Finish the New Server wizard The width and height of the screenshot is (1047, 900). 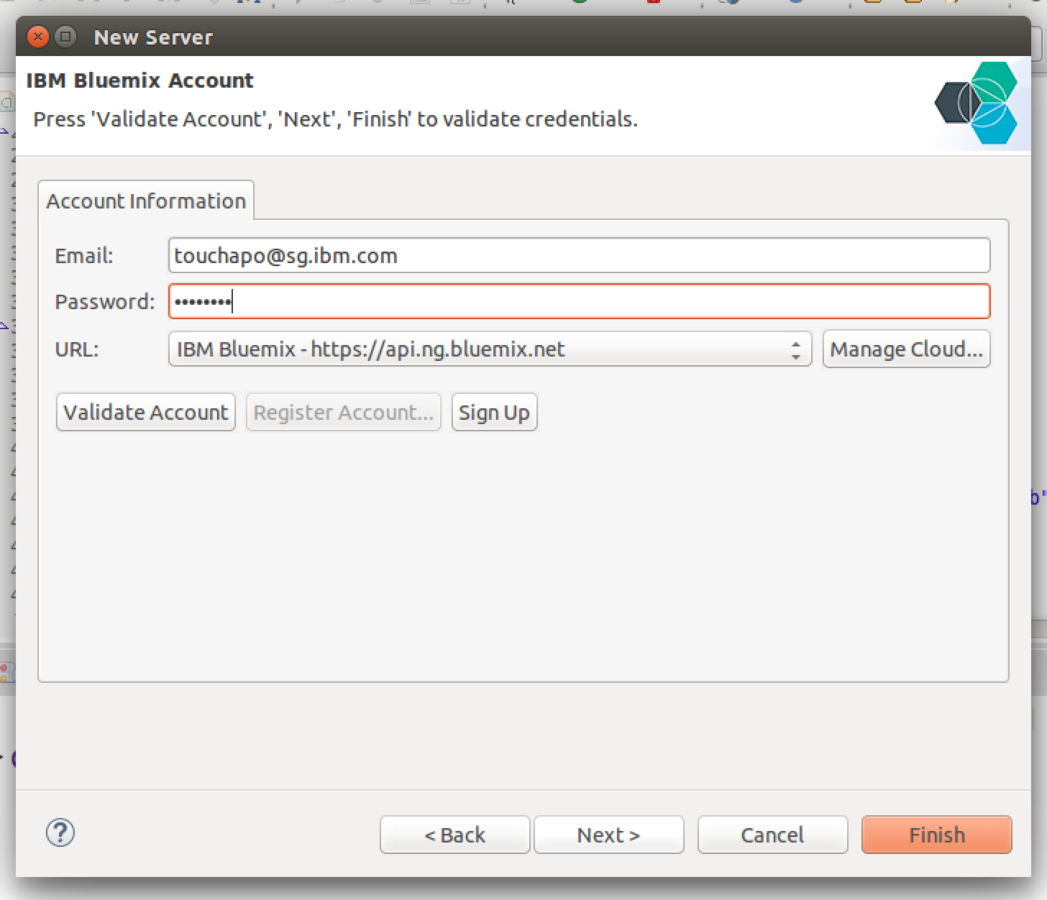tap(937, 835)
